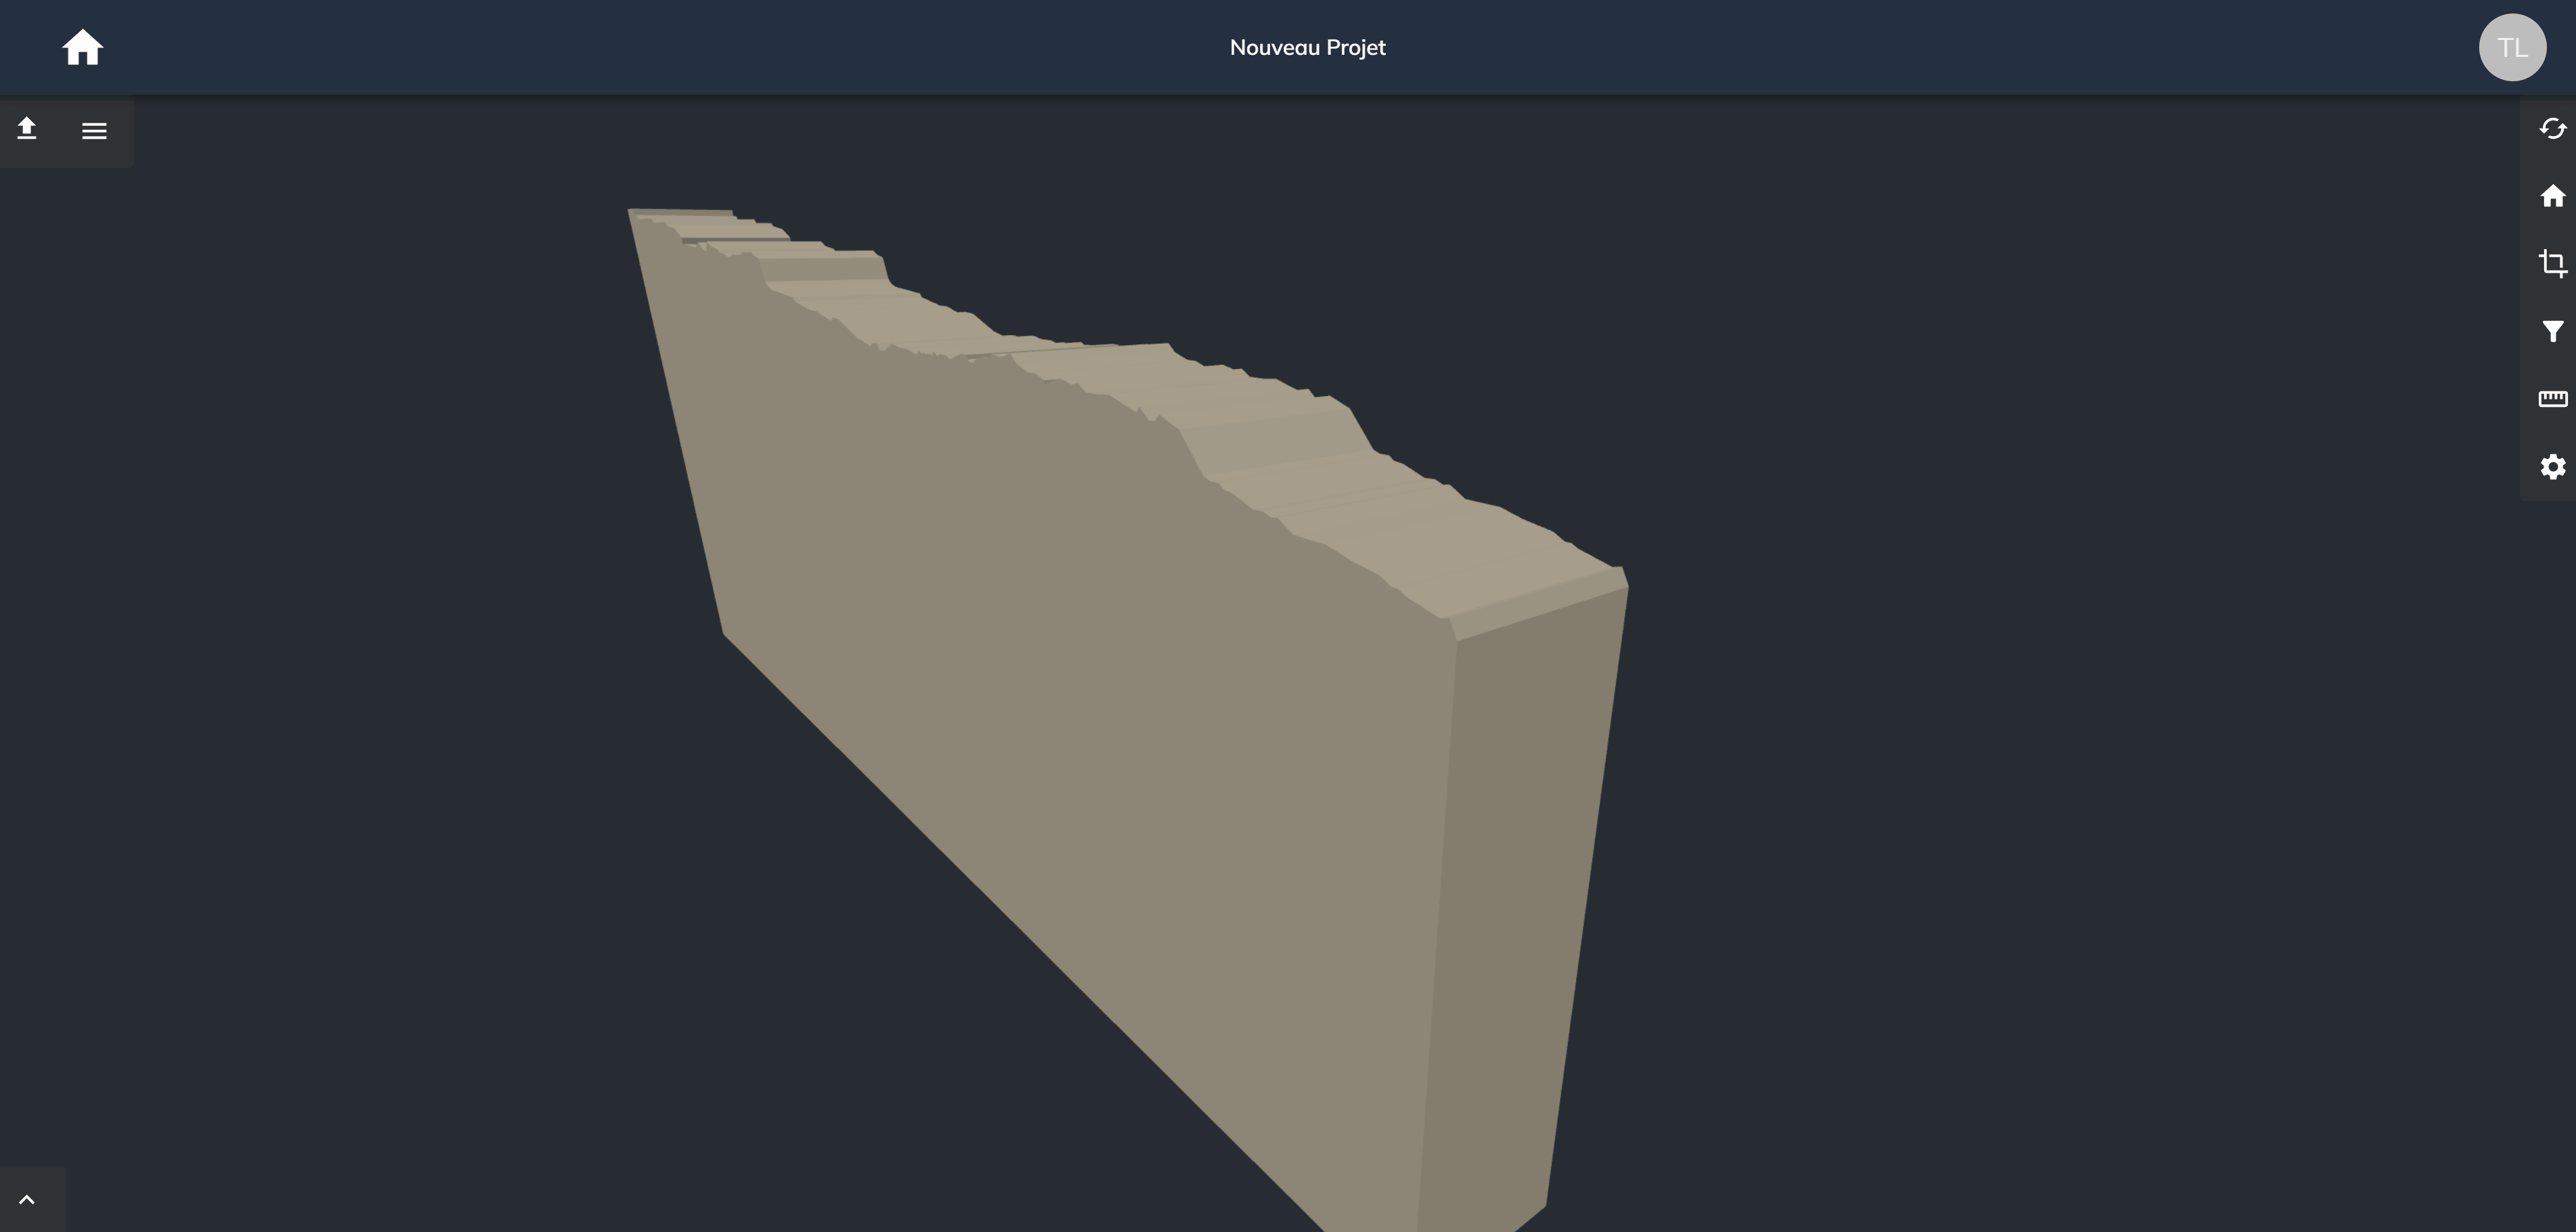Viewport: 2576px width, 1232px height.
Task: Open the hamburger menu panel
Action: [x=94, y=131]
